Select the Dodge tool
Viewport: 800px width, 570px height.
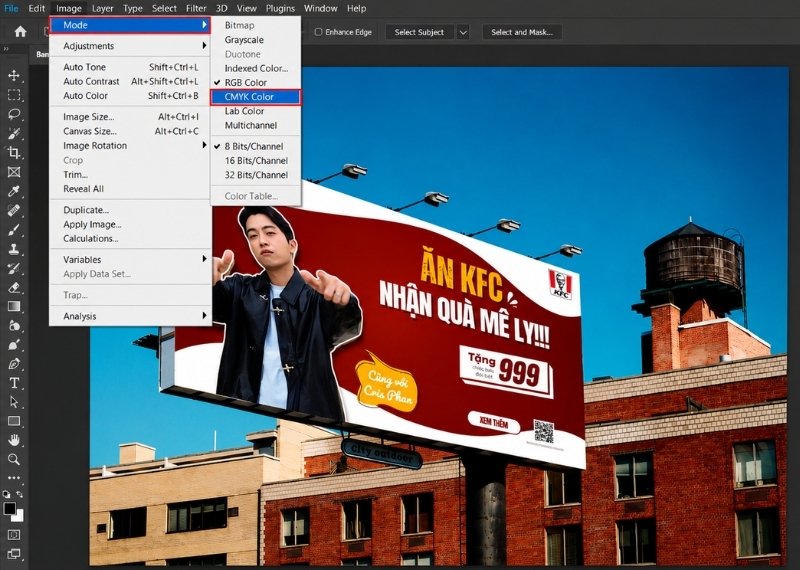(x=14, y=345)
